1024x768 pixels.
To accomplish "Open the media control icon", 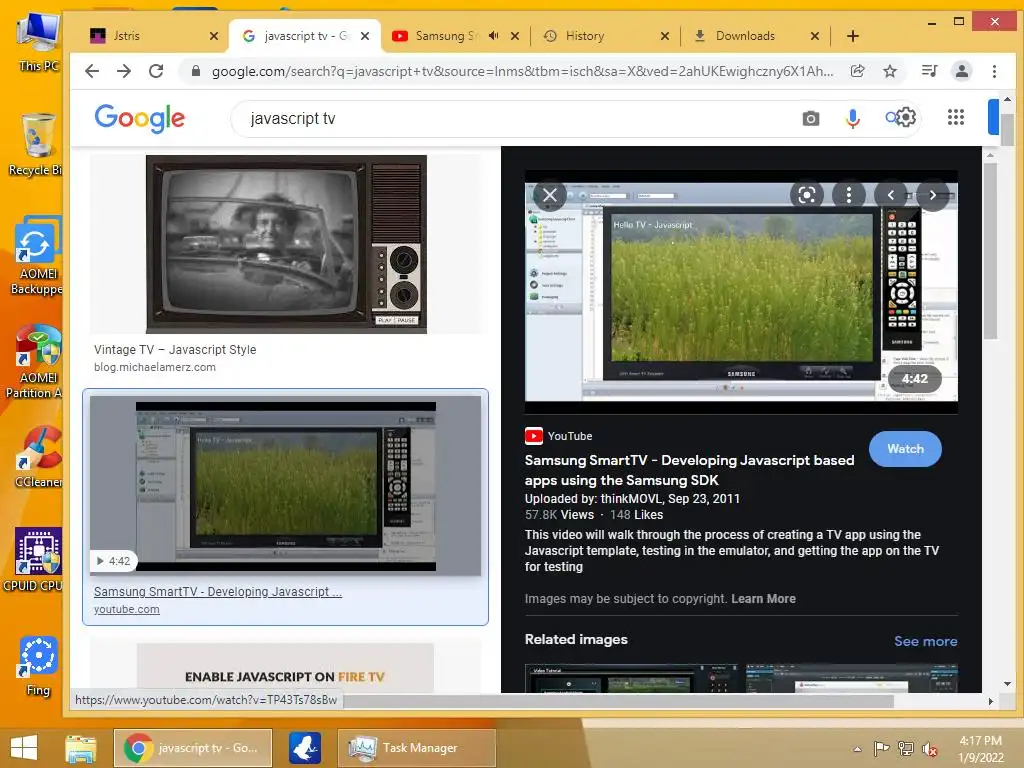I will click(x=929, y=71).
